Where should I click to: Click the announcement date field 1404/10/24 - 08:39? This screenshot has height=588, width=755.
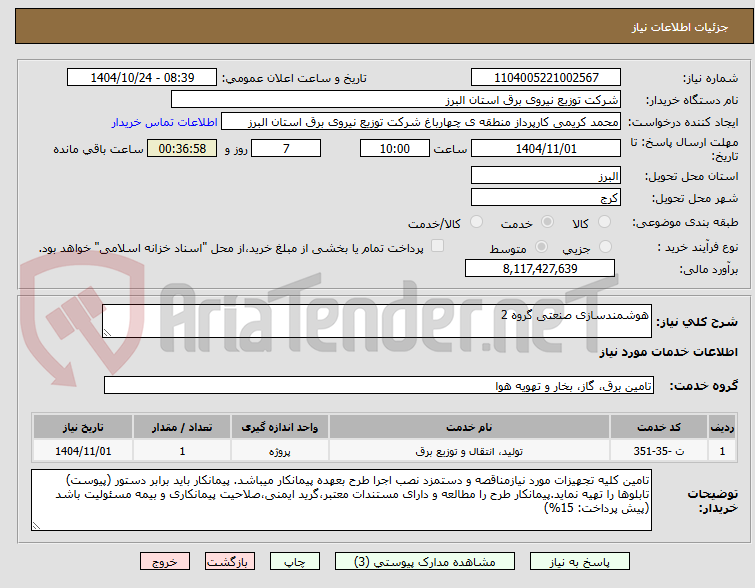pos(142,78)
